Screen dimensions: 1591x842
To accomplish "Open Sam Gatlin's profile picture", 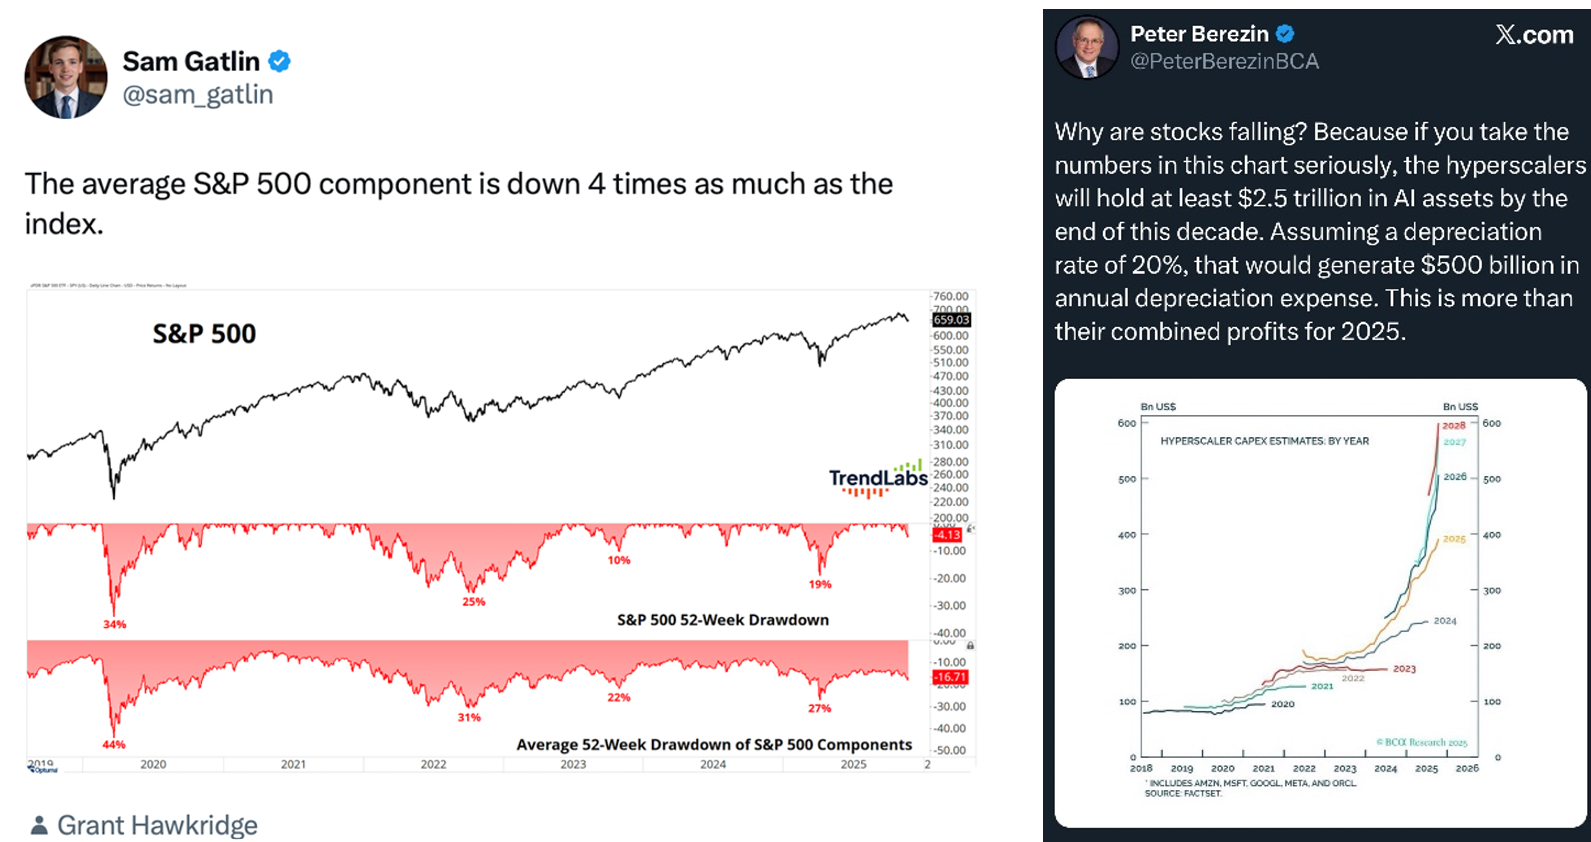I will point(66,78).
